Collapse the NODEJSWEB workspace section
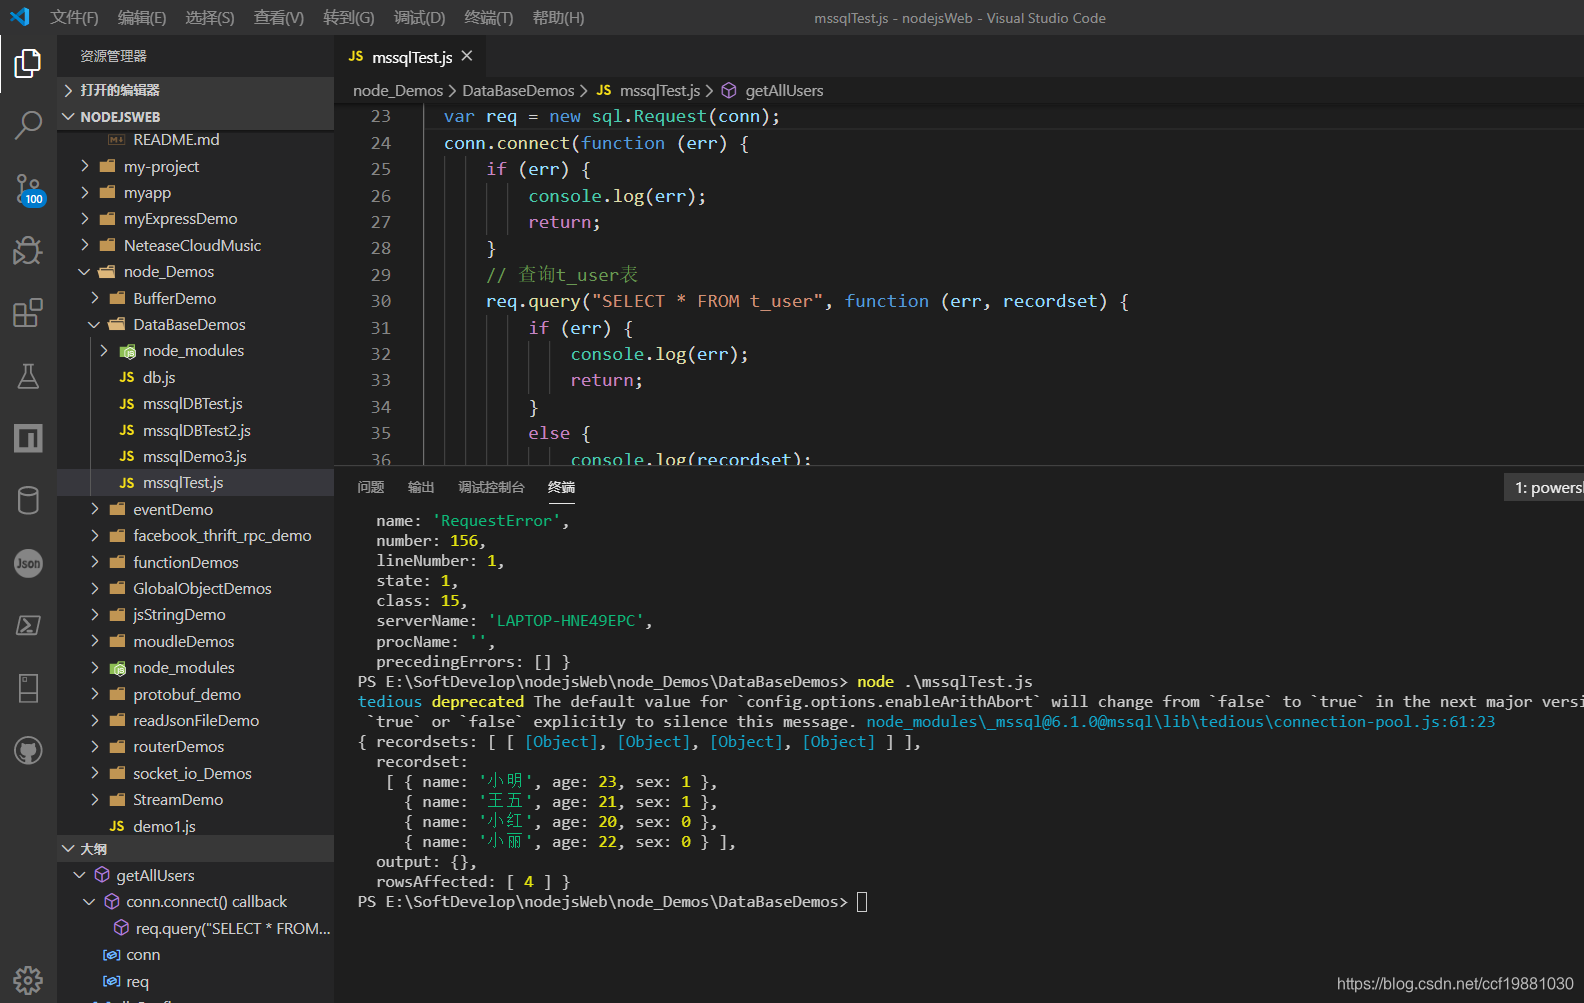This screenshot has height=1003, width=1584. tap(195, 117)
